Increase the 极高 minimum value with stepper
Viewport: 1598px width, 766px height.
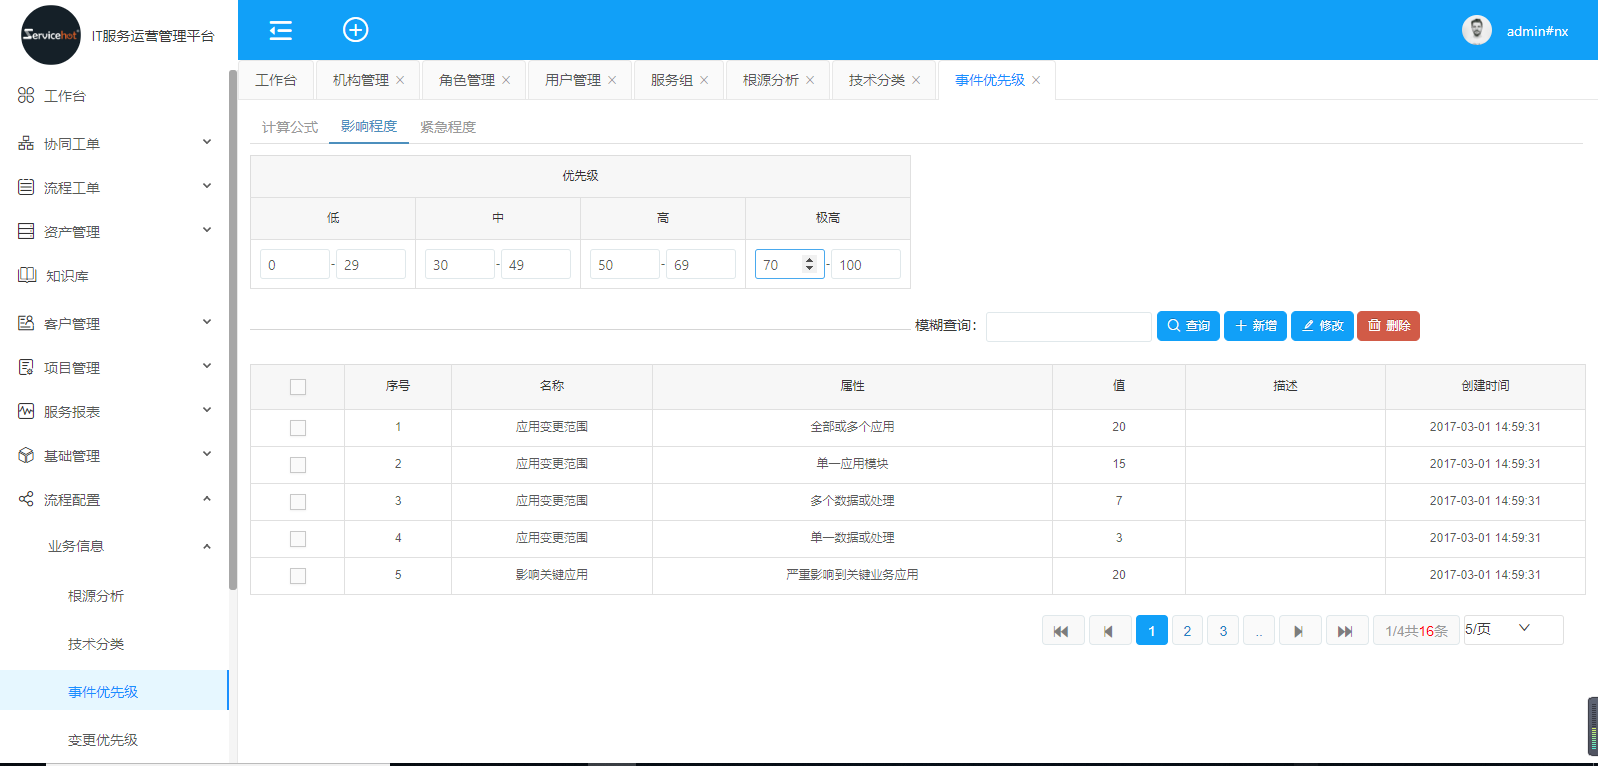point(809,260)
